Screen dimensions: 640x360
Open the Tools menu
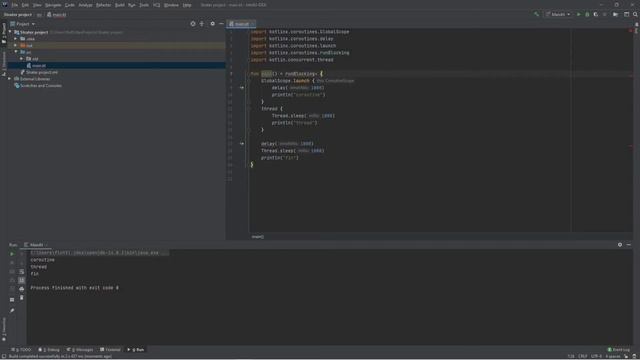144,5
